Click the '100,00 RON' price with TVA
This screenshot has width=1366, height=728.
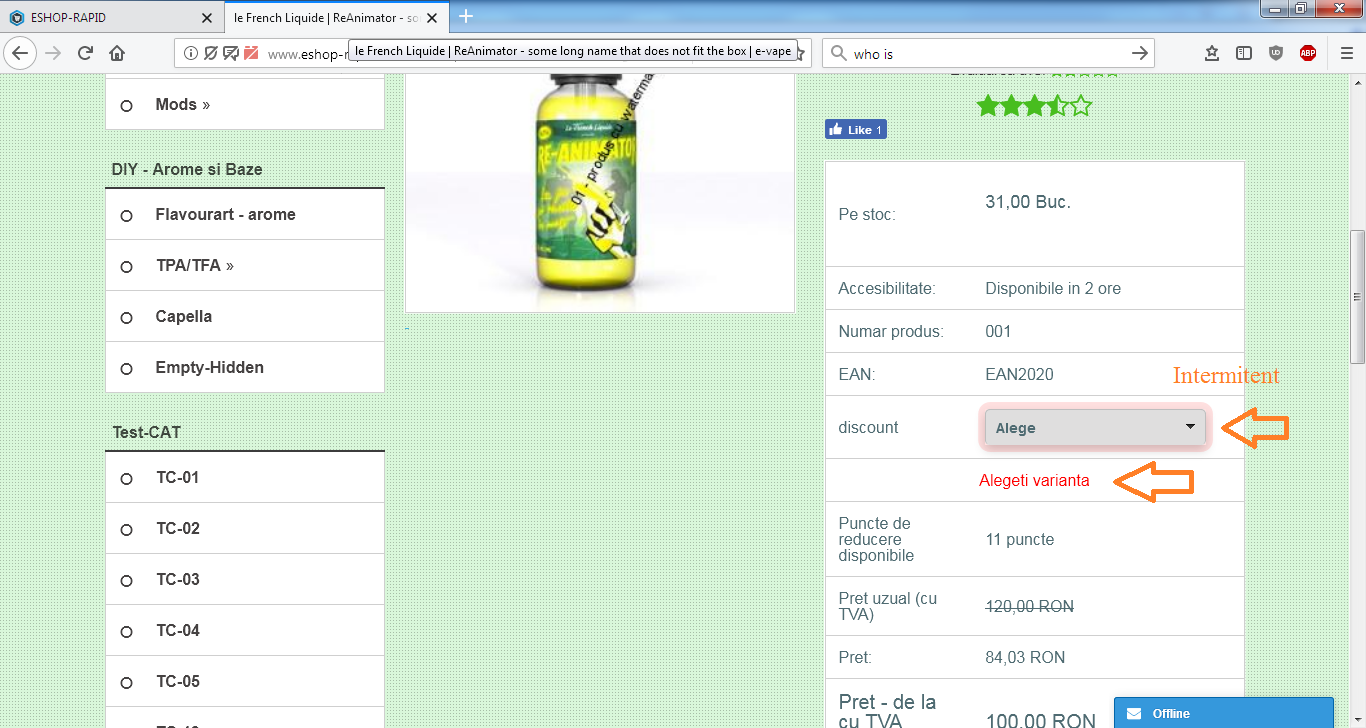point(1041,719)
